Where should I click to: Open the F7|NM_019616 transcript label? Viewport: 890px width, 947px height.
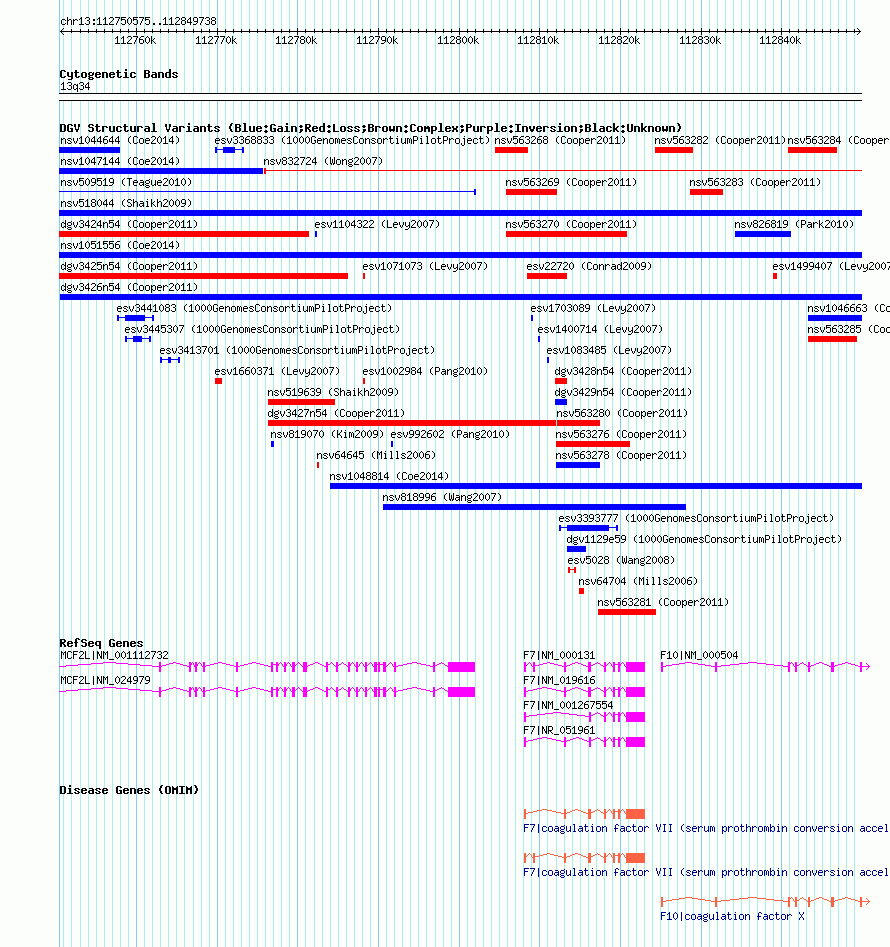559,680
